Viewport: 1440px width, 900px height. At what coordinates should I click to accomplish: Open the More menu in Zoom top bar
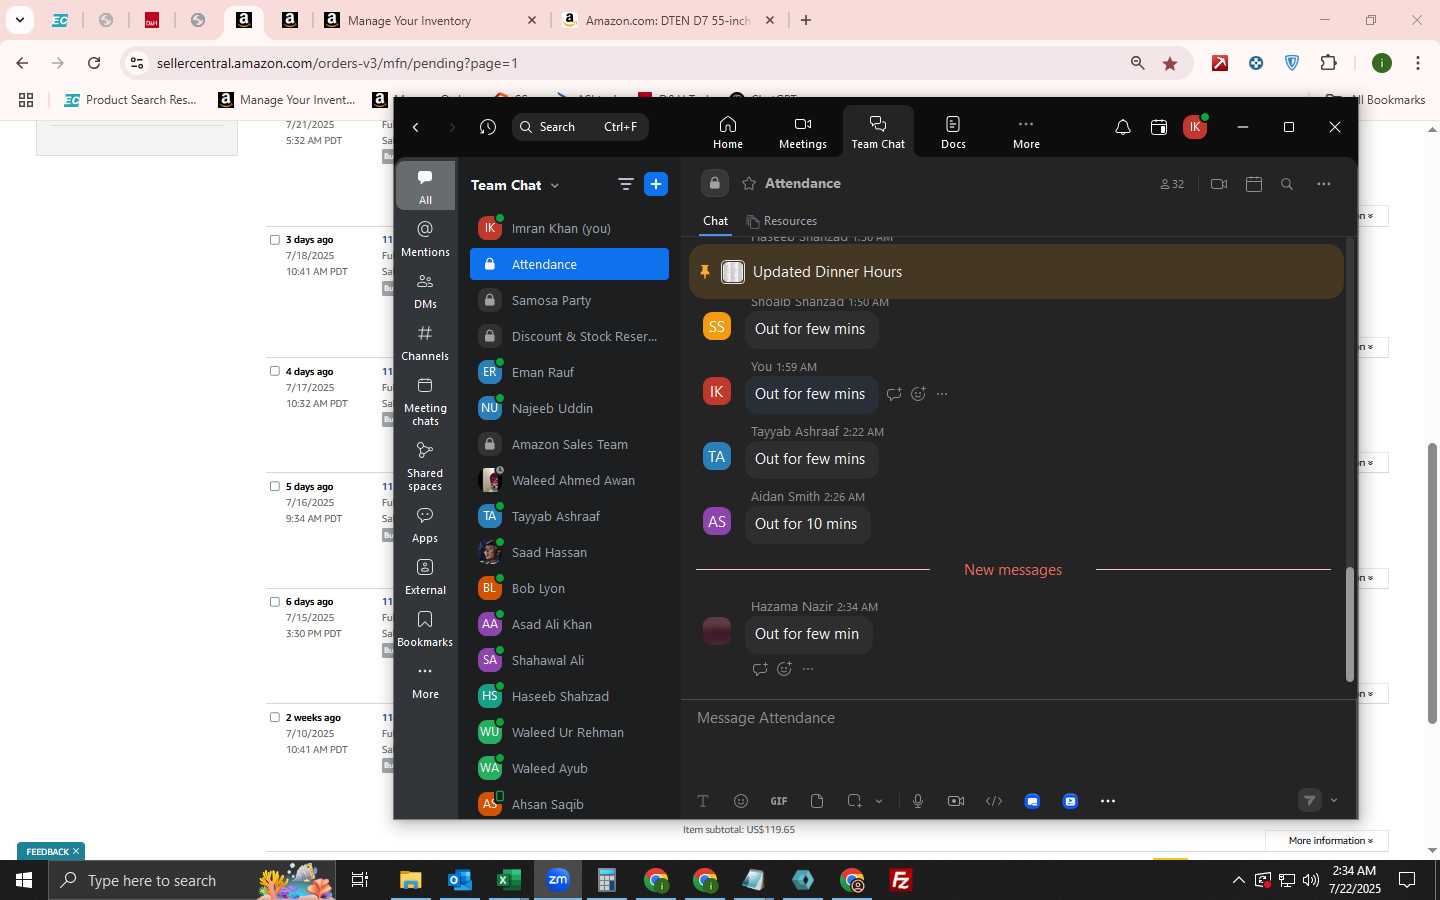pyautogui.click(x=1026, y=132)
